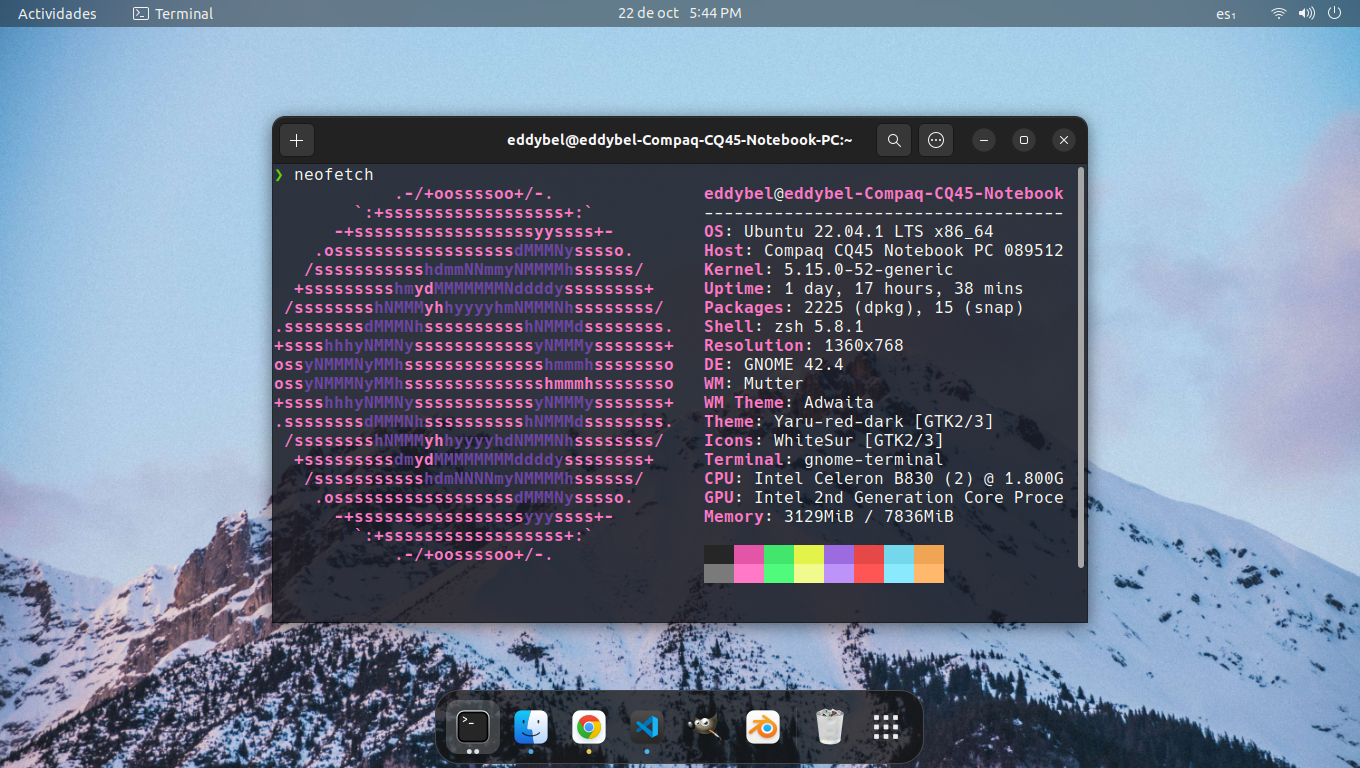Click the dark orange color block

(929, 555)
